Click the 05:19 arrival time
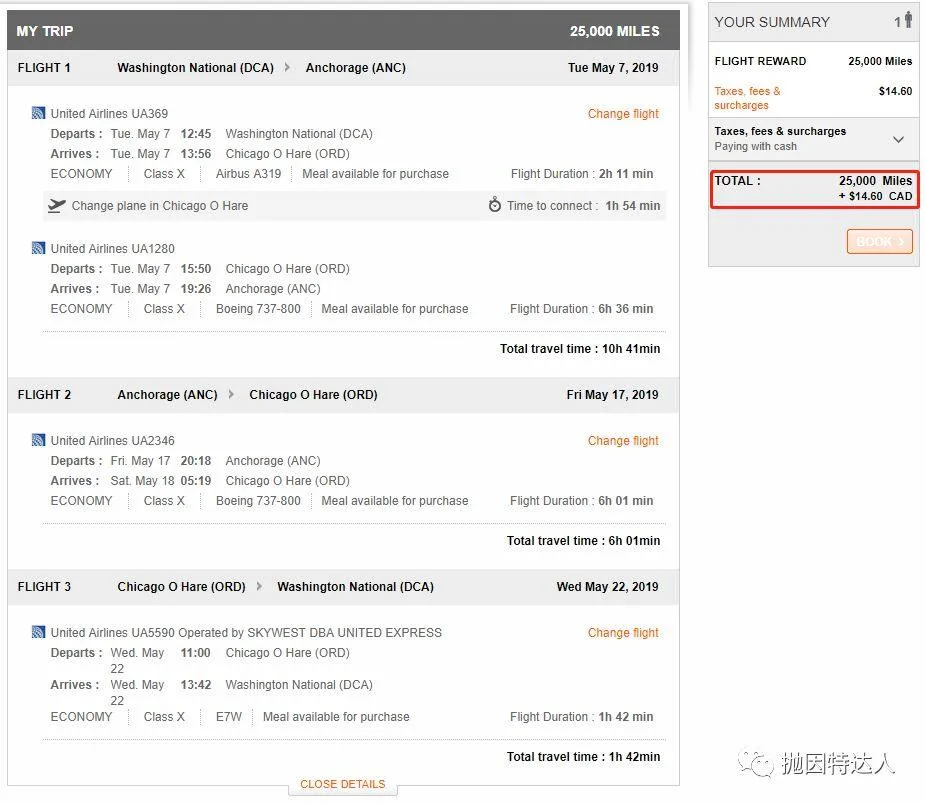The height and width of the screenshot is (804, 925). point(196,481)
